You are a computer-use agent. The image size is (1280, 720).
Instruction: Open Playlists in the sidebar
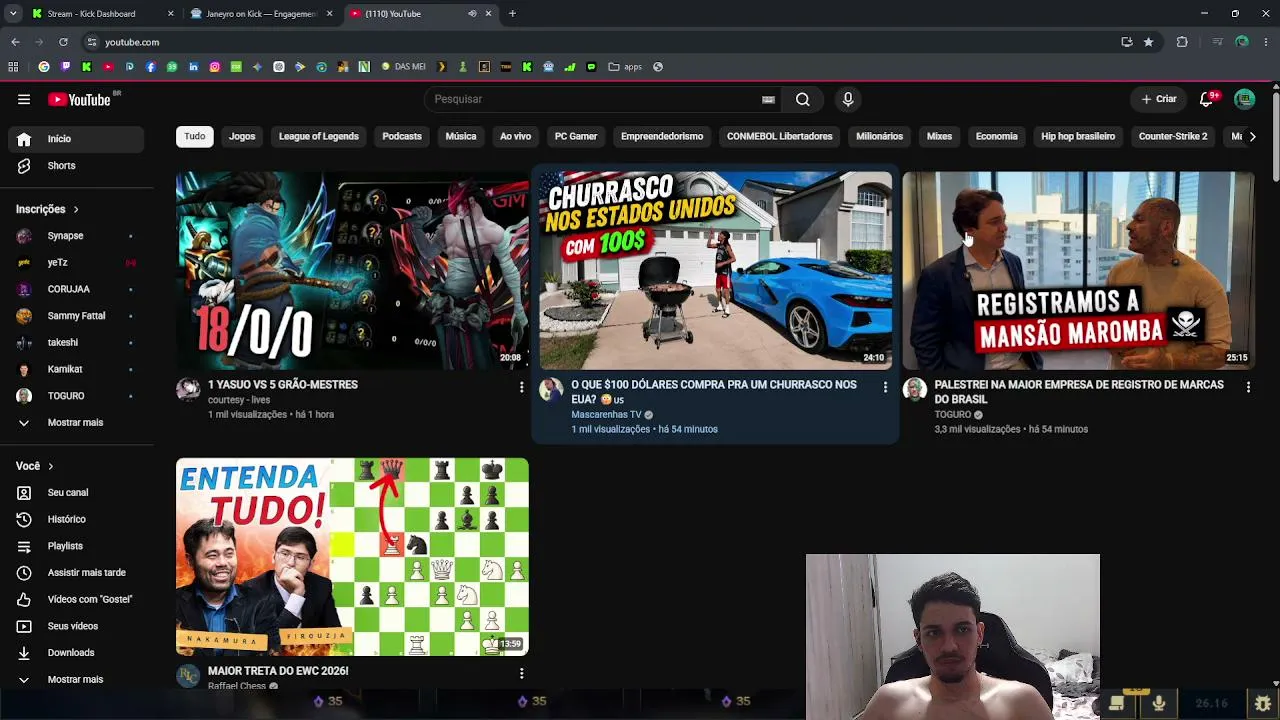76,546
